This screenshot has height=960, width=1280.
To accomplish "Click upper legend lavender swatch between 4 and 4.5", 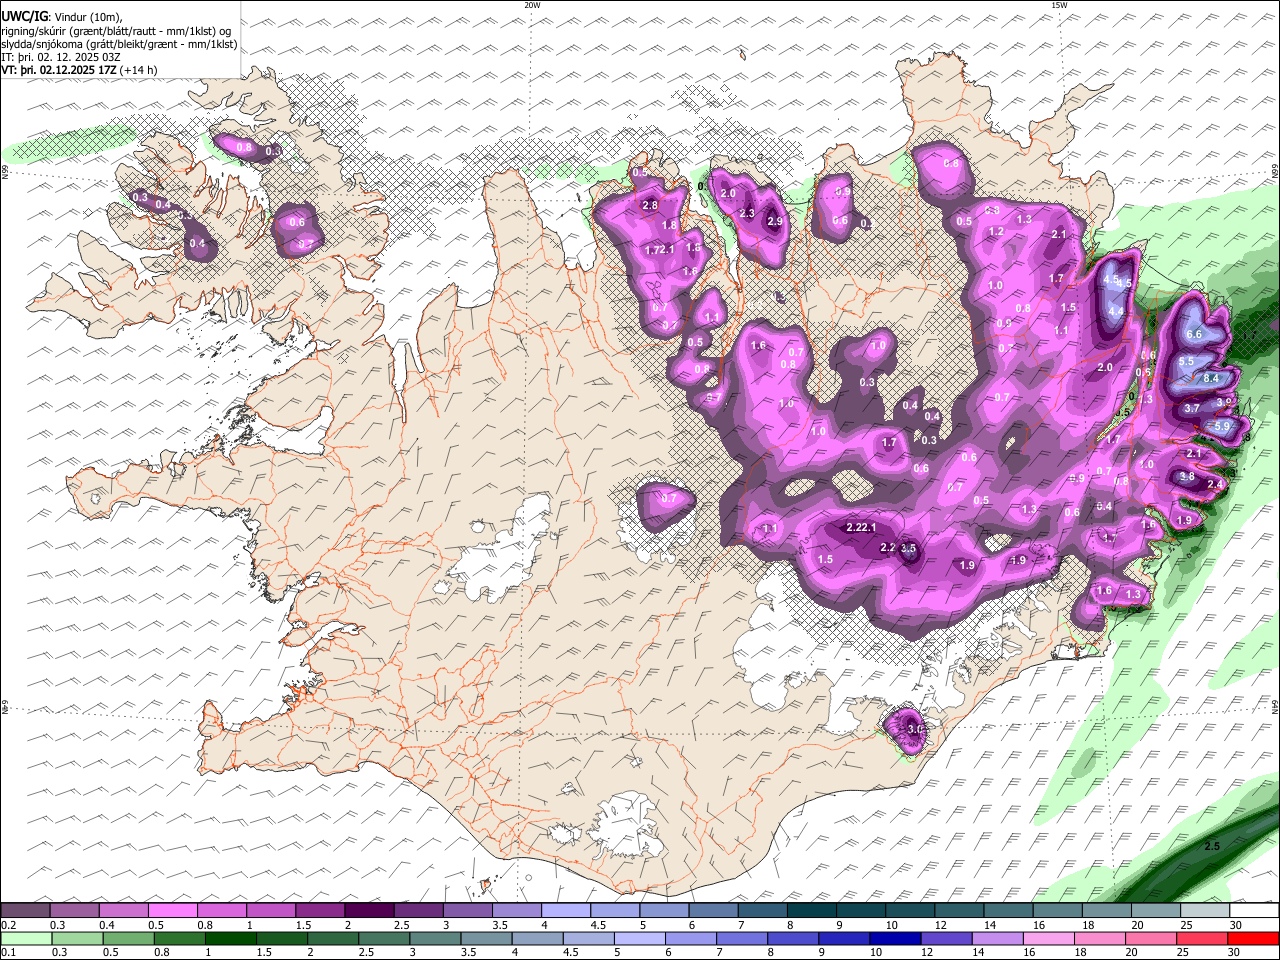I will point(565,911).
